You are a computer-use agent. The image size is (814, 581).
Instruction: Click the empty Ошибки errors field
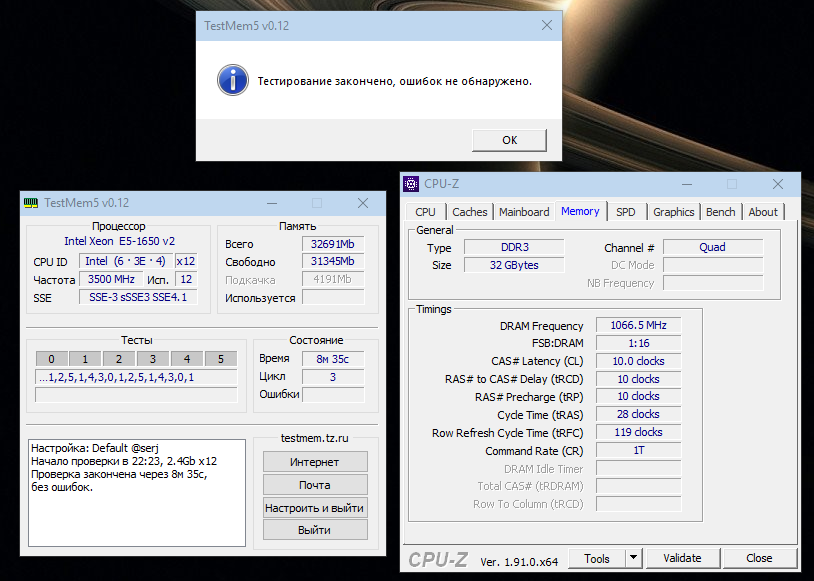tap(333, 395)
